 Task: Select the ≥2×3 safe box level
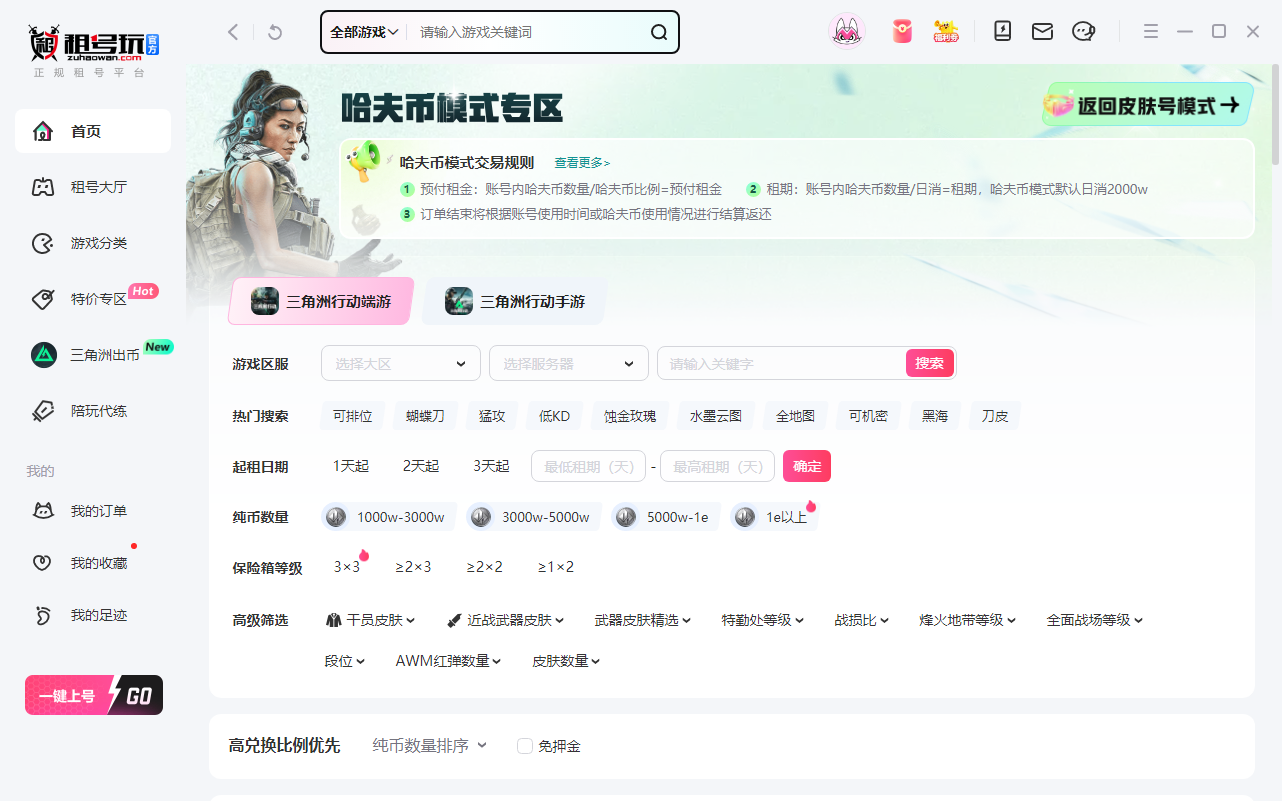click(413, 567)
